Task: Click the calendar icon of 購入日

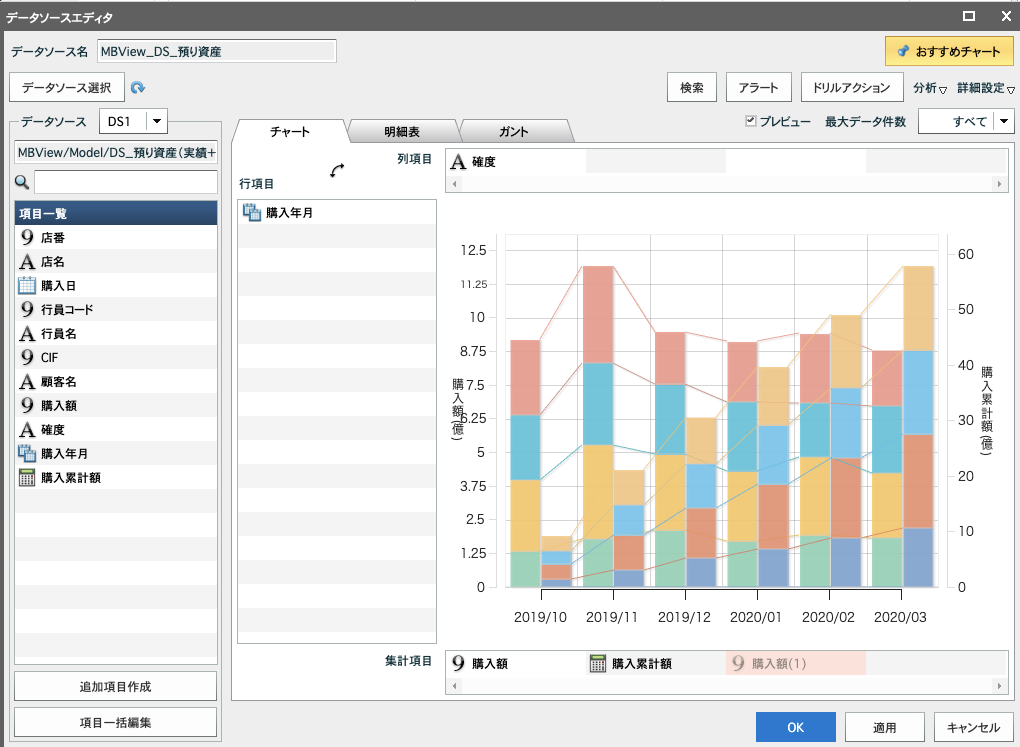Action: tap(27, 285)
